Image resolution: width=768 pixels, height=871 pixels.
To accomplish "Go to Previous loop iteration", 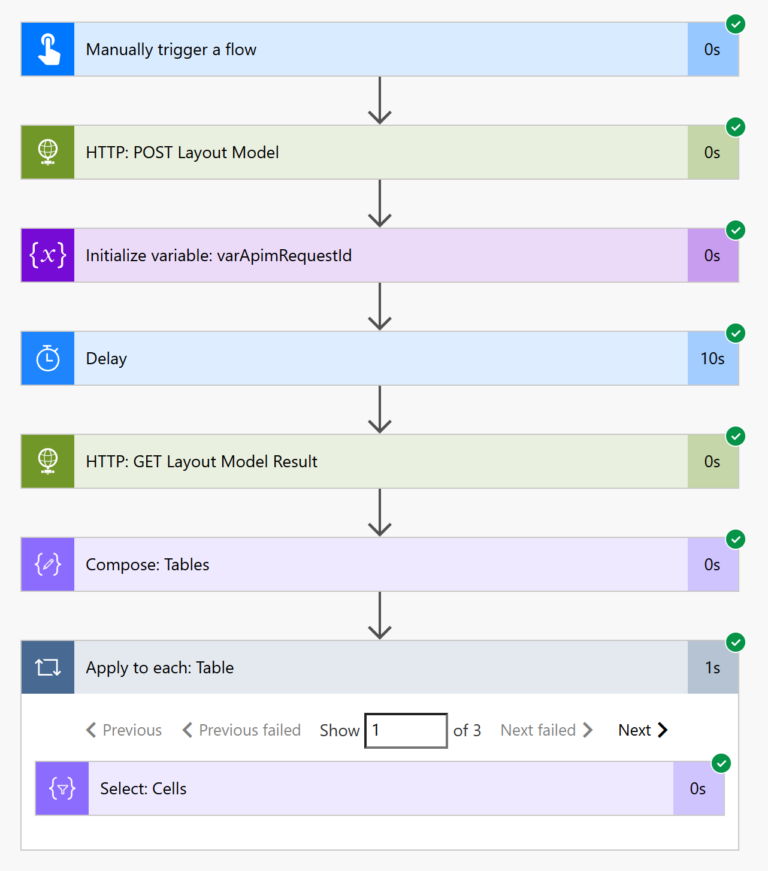I will 124,730.
